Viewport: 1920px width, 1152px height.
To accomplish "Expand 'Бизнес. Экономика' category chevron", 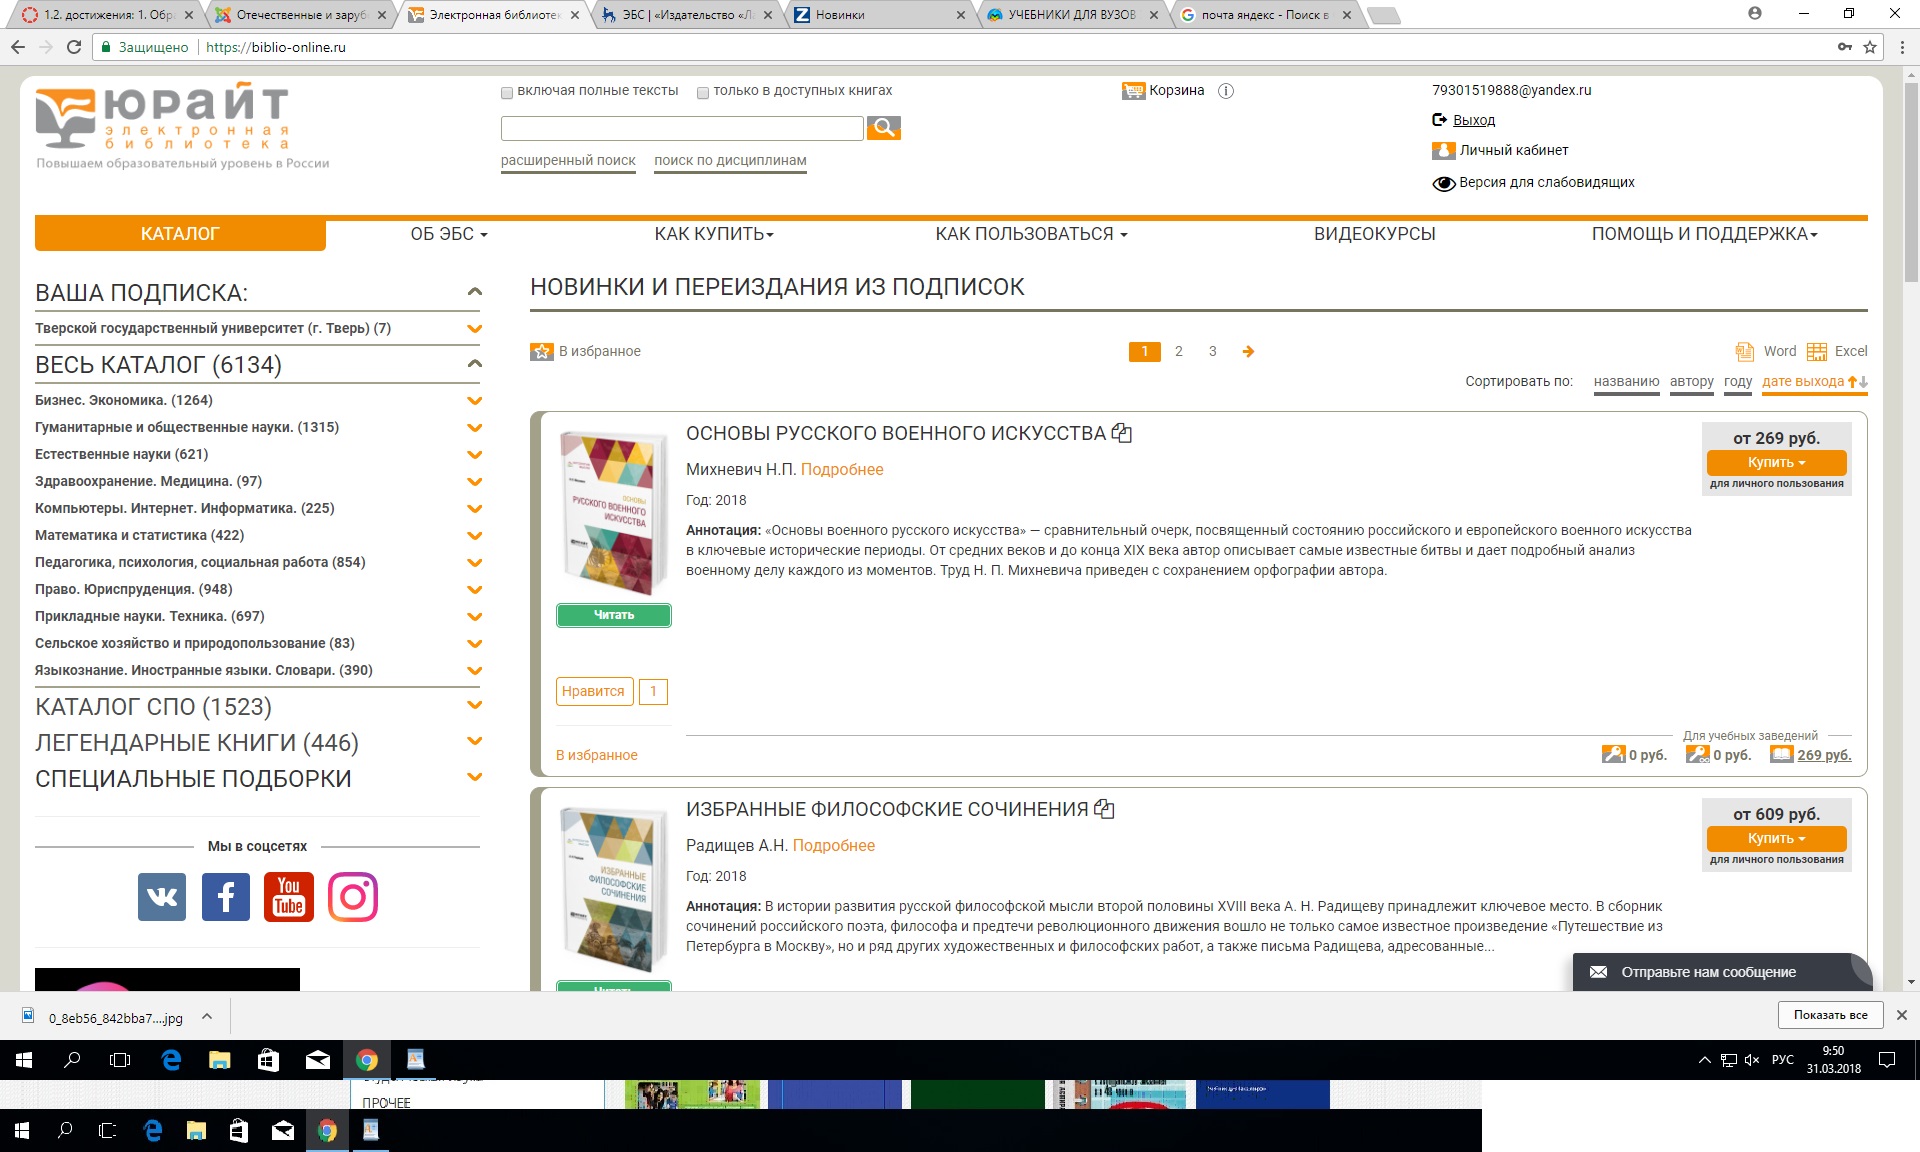I will point(475,401).
